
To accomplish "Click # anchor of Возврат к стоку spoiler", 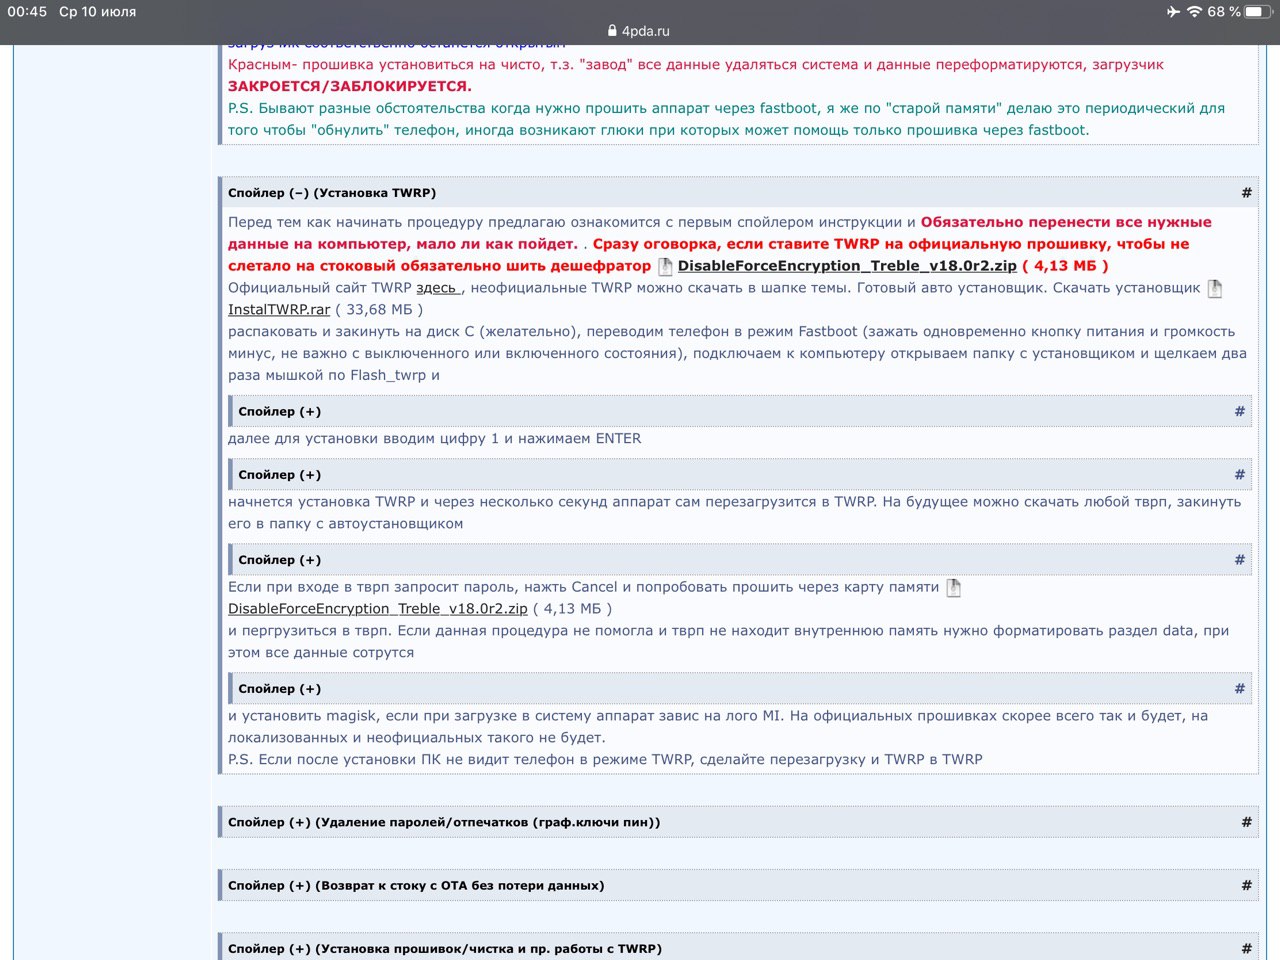I will (x=1246, y=885).
